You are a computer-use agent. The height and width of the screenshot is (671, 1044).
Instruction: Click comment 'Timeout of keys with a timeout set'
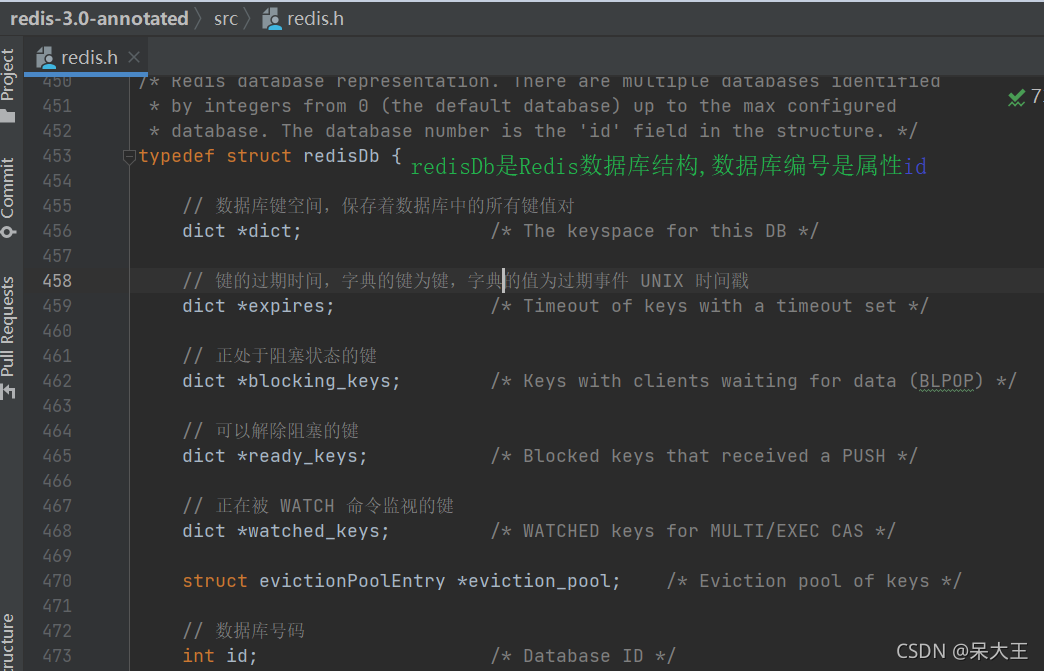pos(709,306)
